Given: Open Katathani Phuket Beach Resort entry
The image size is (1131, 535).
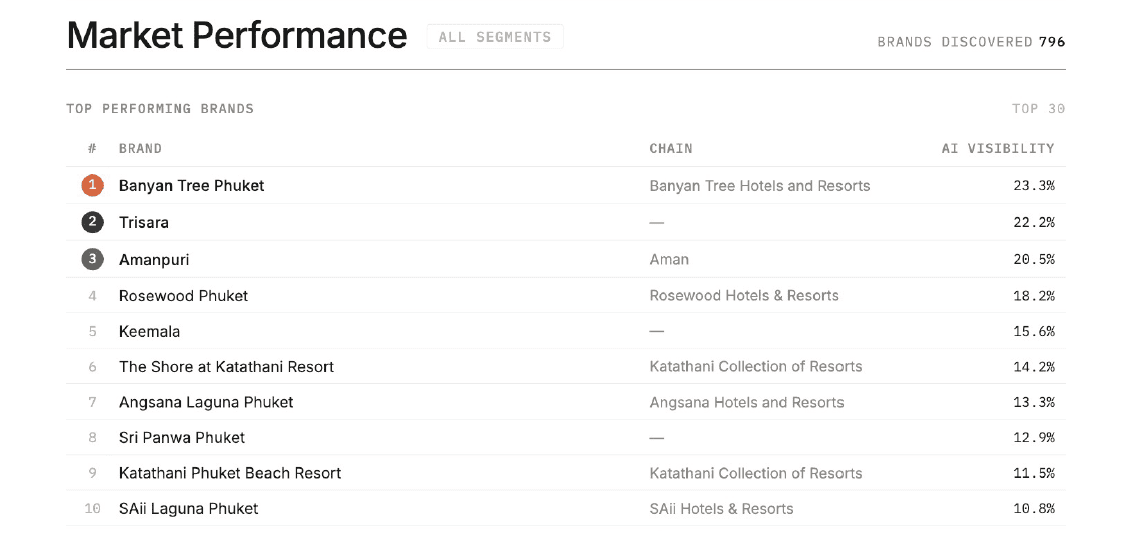Looking at the screenshot, I should [x=230, y=473].
